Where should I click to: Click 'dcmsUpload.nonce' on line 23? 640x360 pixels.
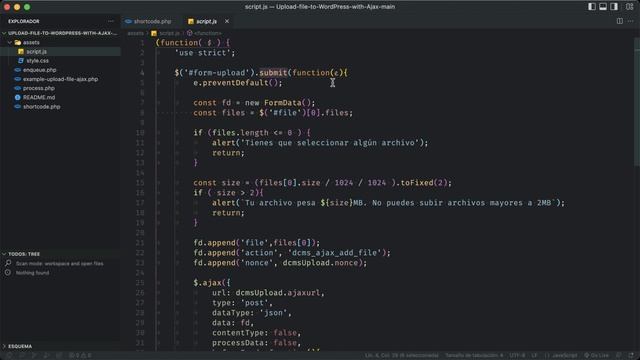click(x=320, y=263)
